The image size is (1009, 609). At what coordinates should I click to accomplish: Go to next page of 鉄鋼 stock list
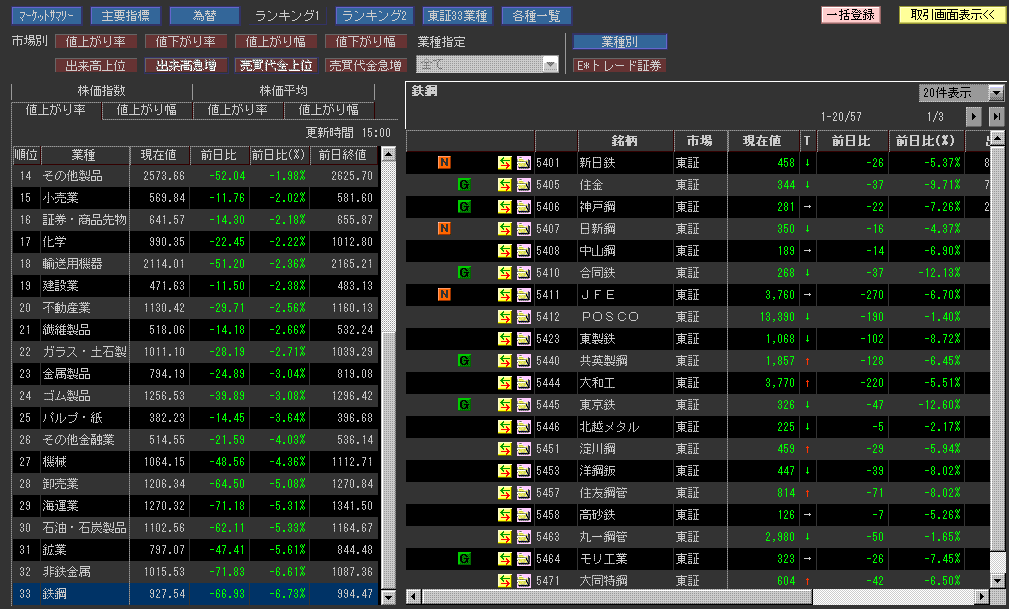pyautogui.click(x=973, y=116)
